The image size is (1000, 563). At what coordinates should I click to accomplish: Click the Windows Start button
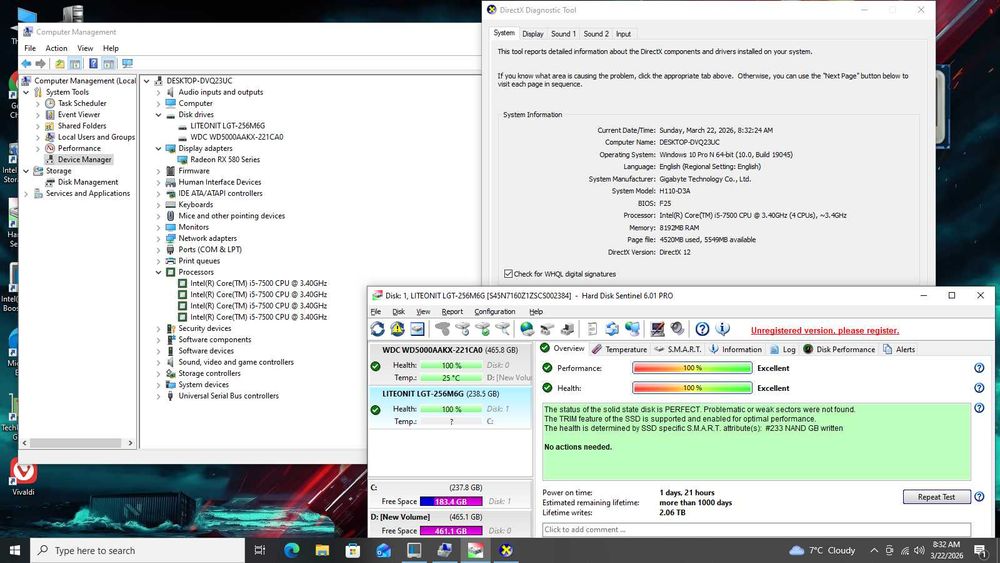(15, 550)
